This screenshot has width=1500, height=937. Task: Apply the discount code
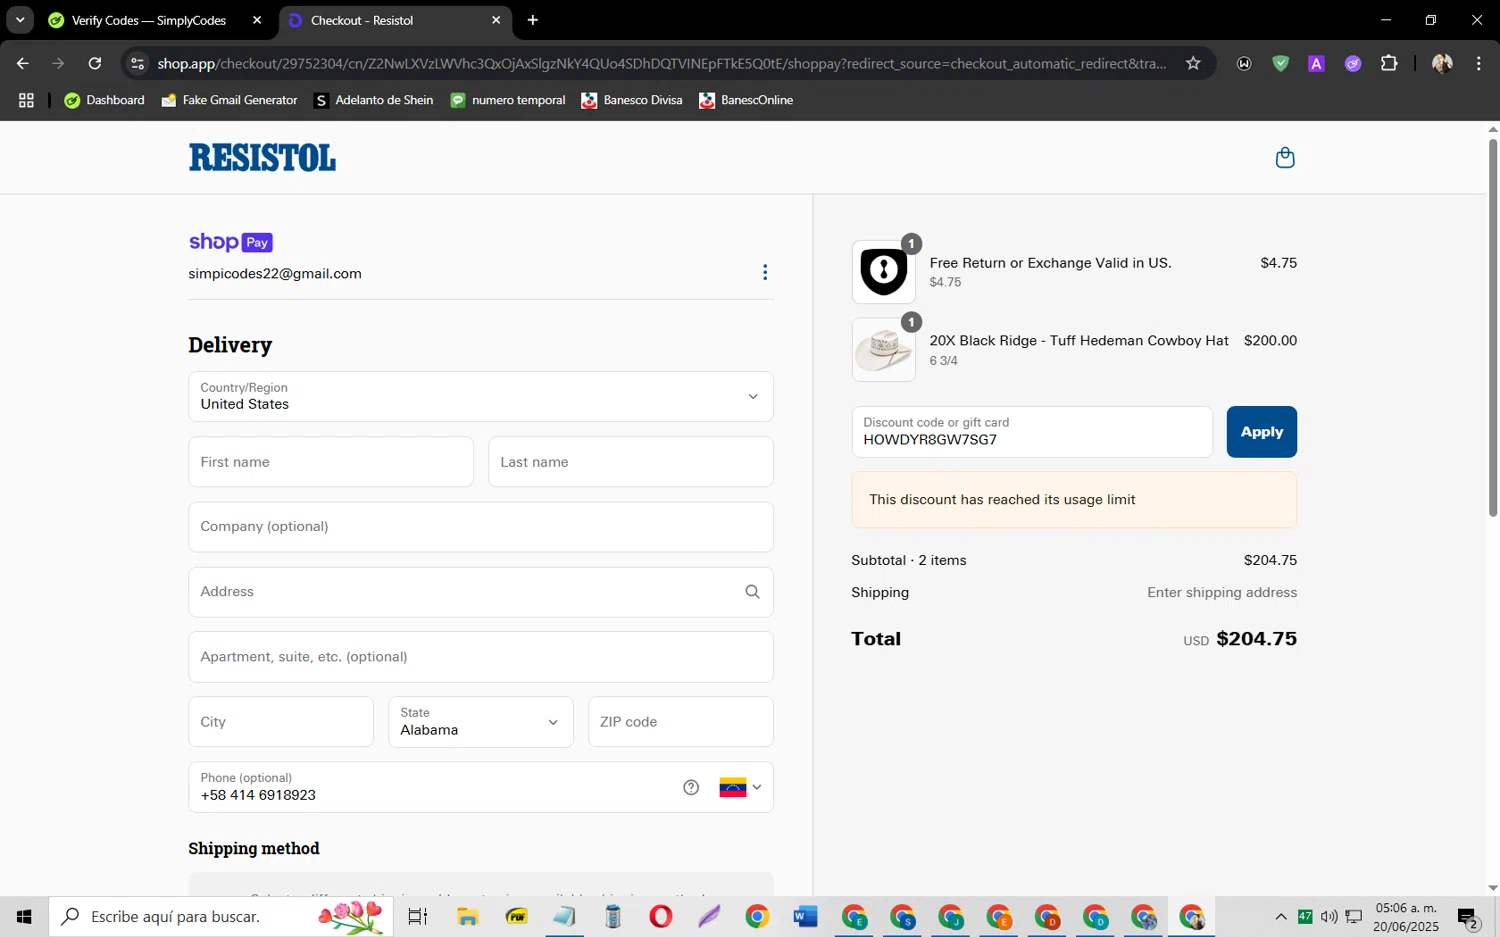[x=1262, y=432]
